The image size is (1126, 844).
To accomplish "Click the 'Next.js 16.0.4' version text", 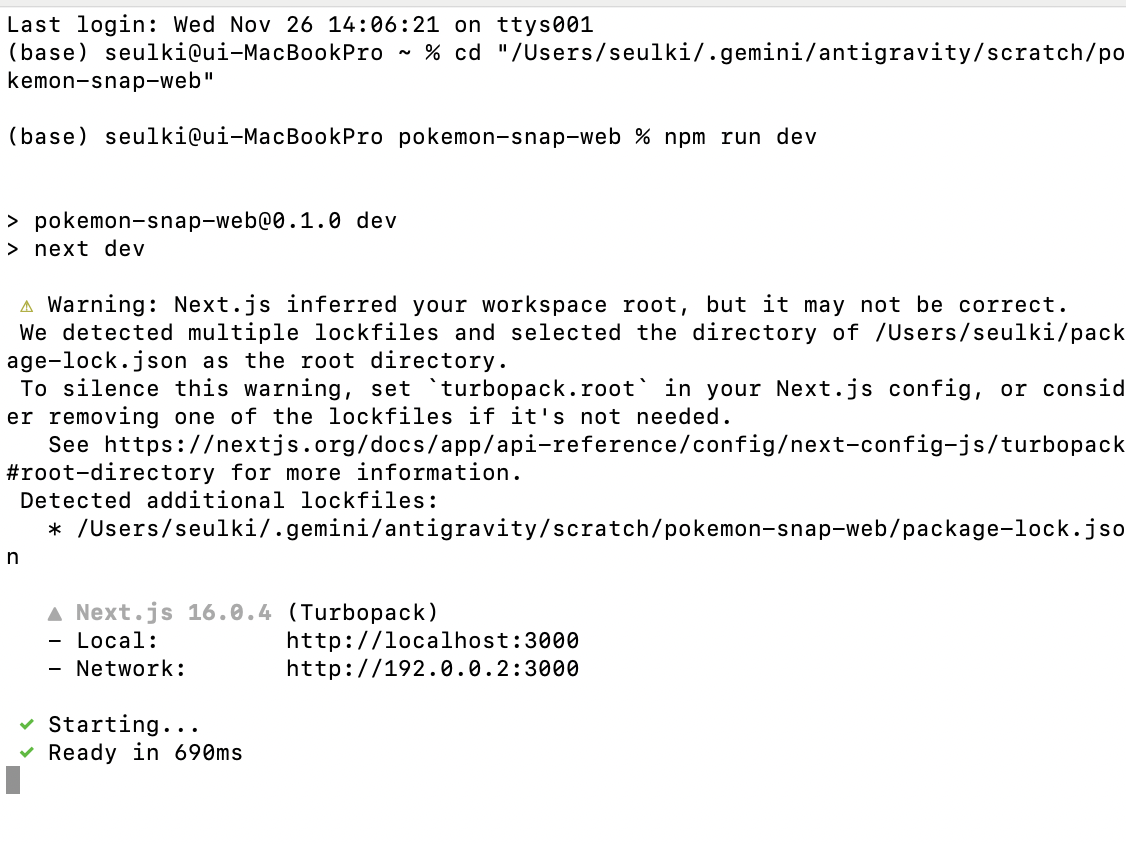I will tap(174, 613).
